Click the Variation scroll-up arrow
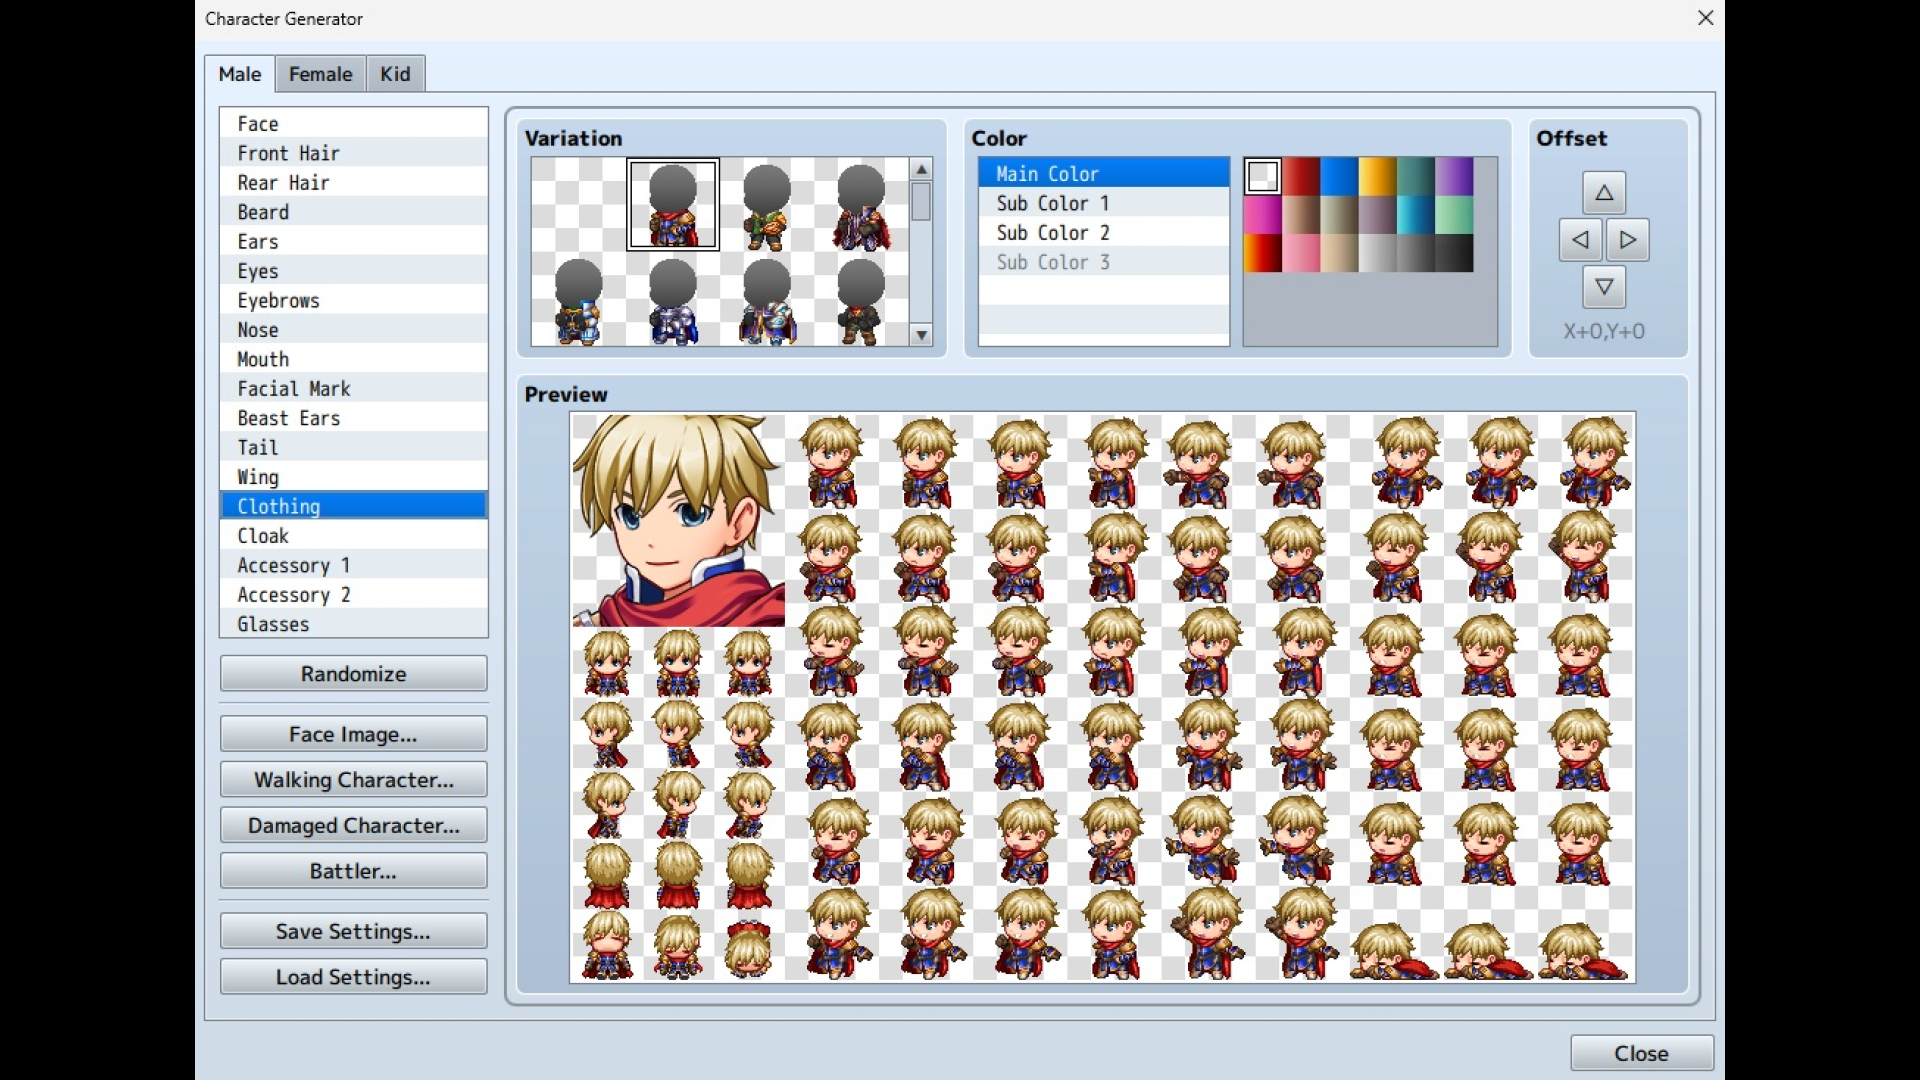The image size is (1920, 1080). click(920, 169)
